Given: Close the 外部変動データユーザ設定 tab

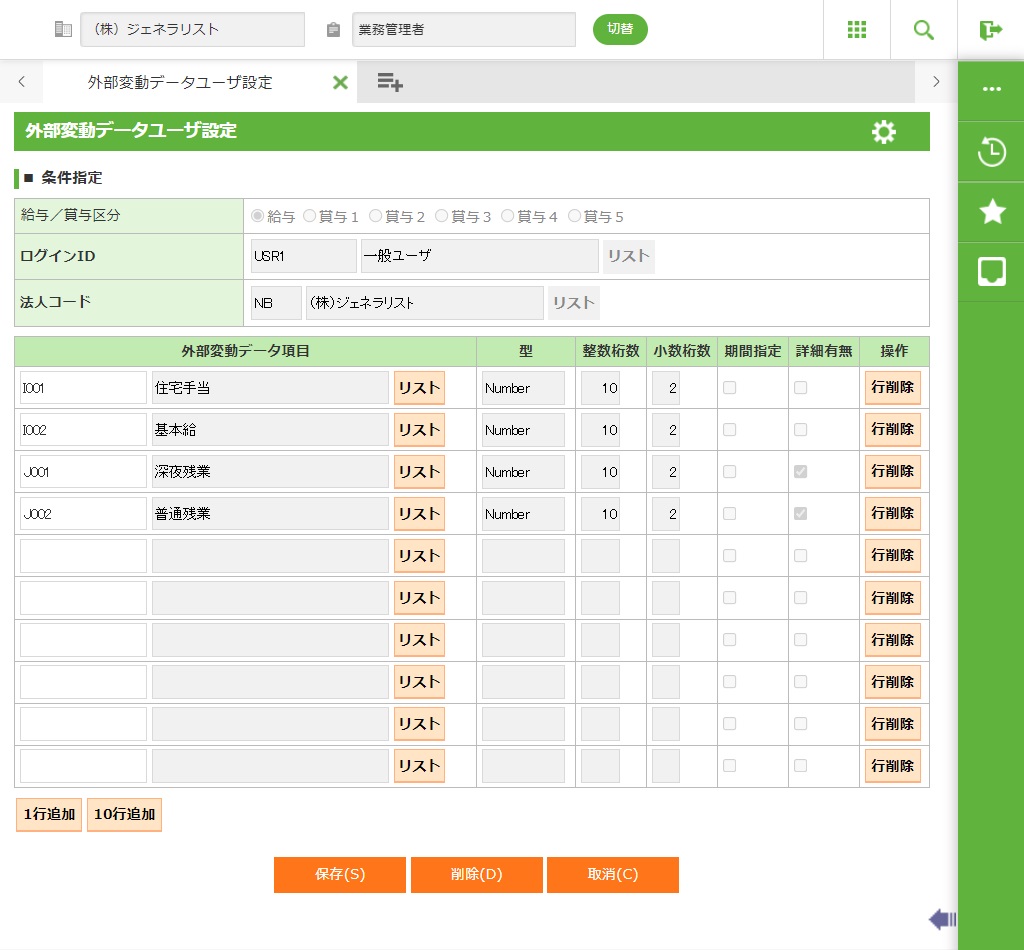Looking at the screenshot, I should click(340, 83).
